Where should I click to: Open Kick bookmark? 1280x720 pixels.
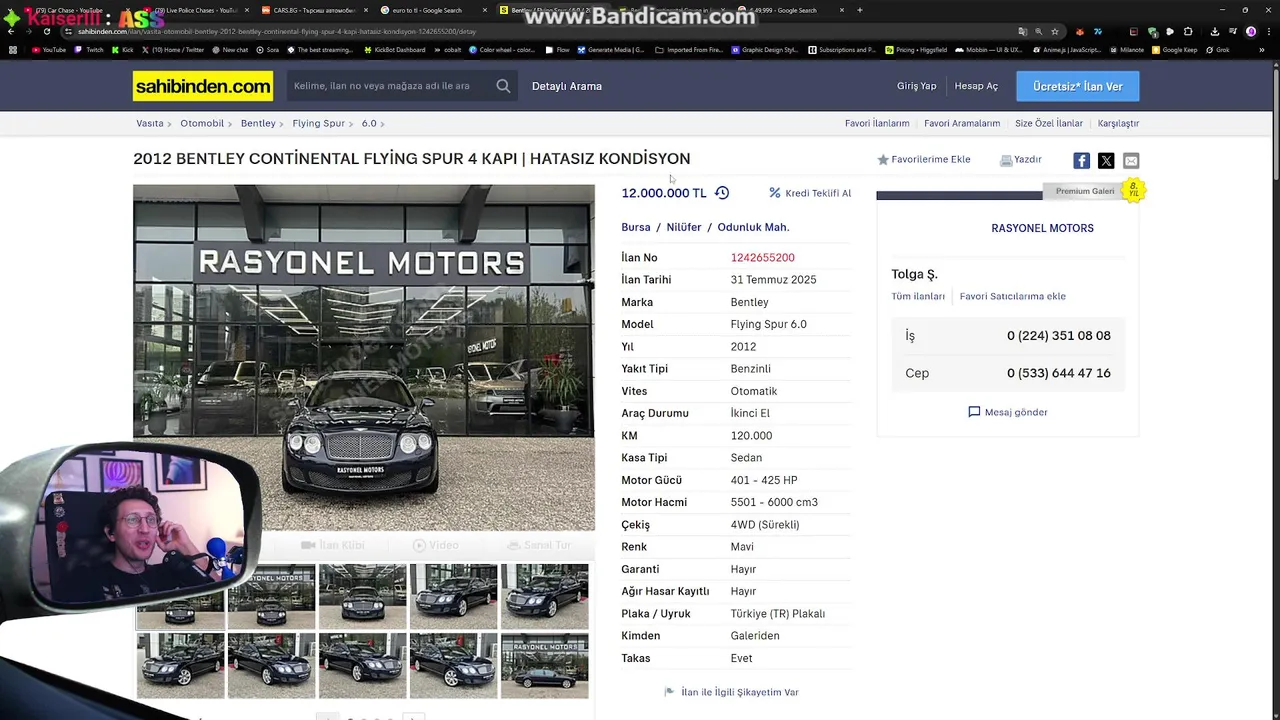123,50
